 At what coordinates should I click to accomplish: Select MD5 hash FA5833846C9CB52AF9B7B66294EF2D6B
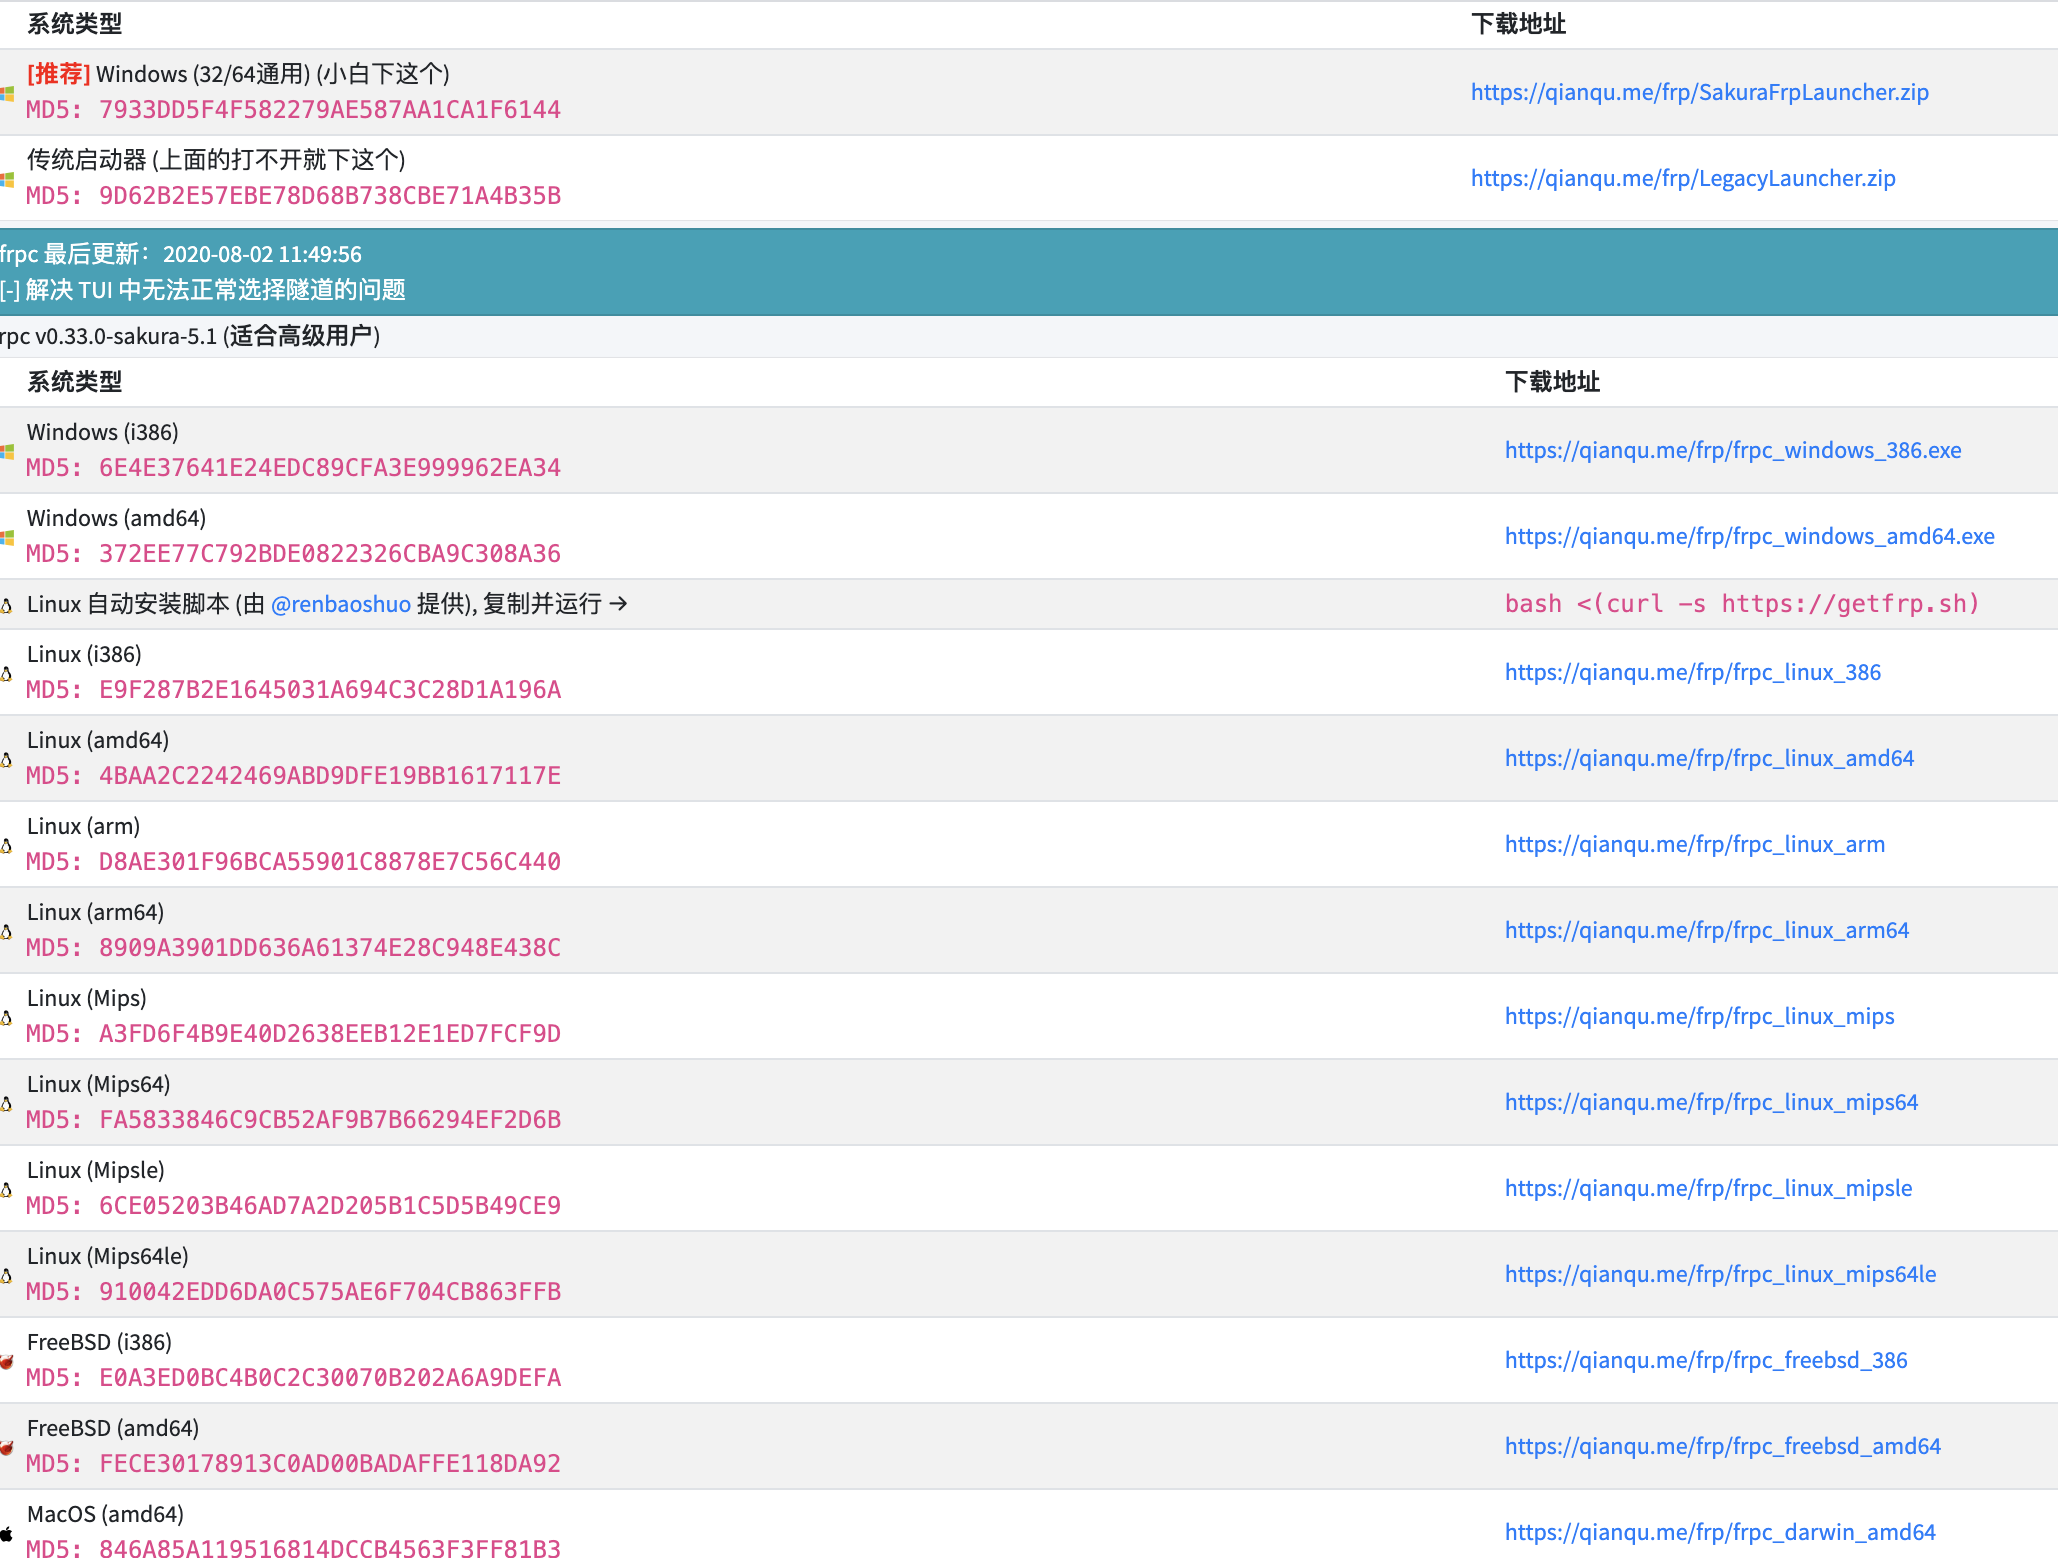click(330, 1120)
